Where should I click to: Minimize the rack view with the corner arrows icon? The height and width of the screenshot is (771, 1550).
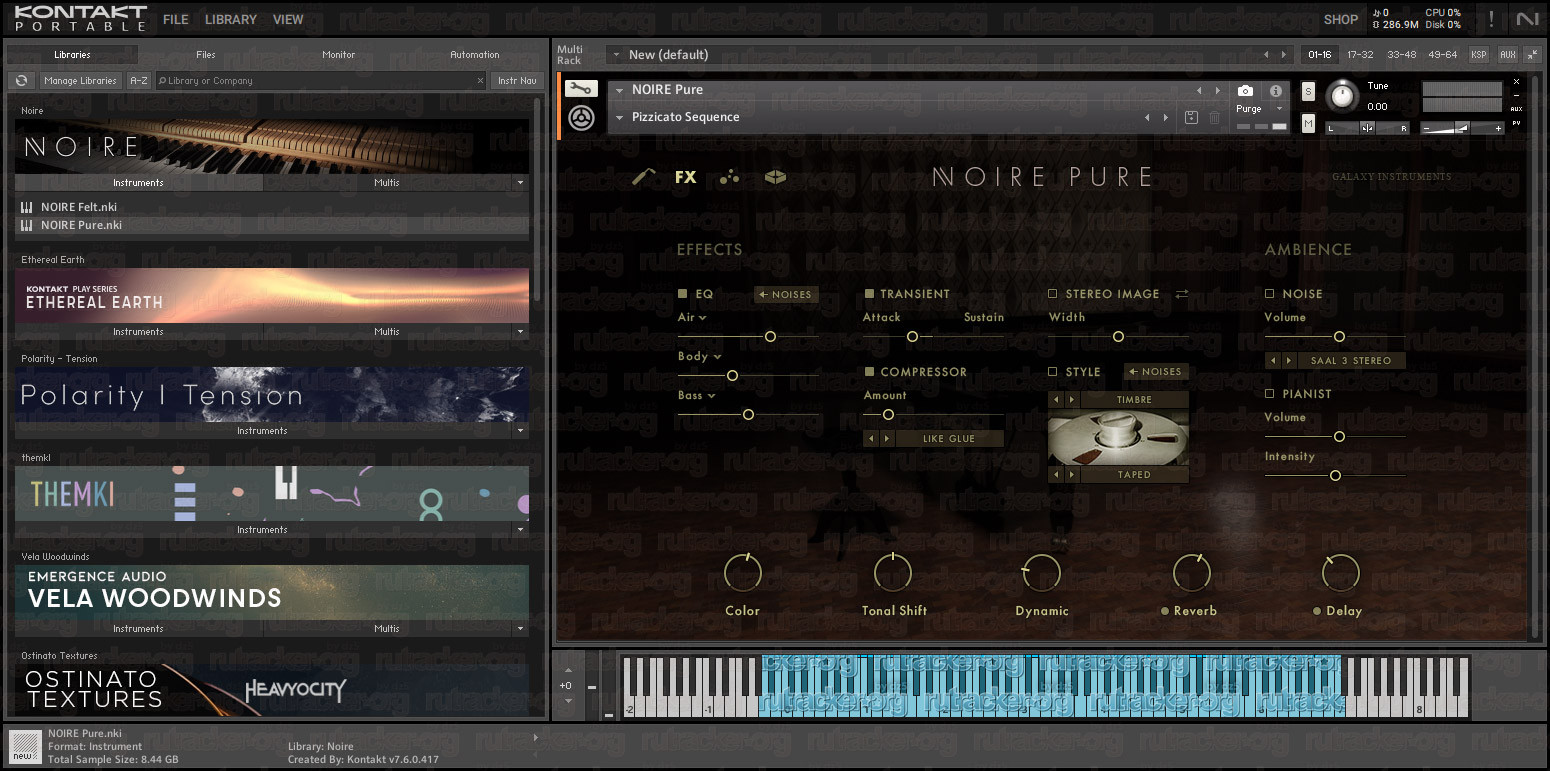(1533, 55)
